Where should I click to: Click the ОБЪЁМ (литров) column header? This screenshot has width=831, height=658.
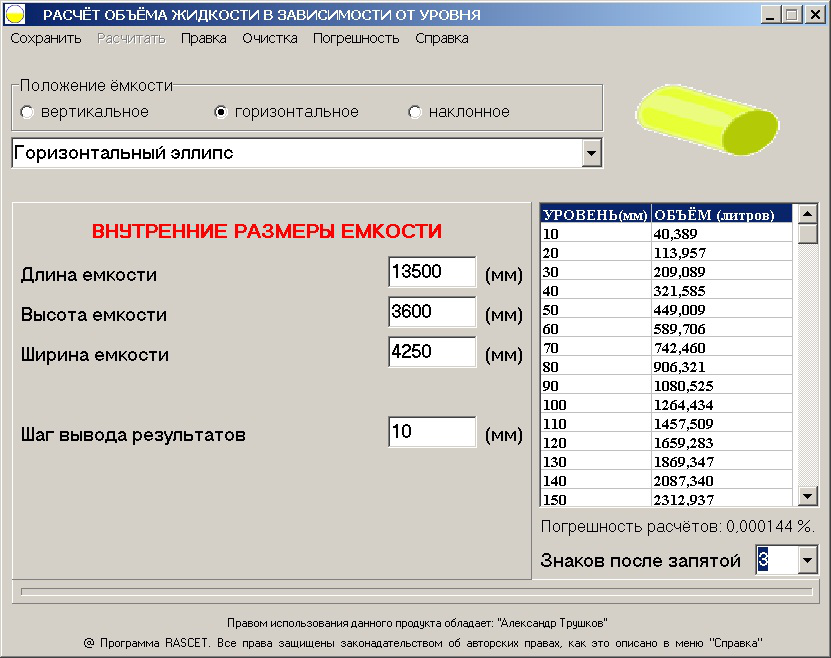720,214
